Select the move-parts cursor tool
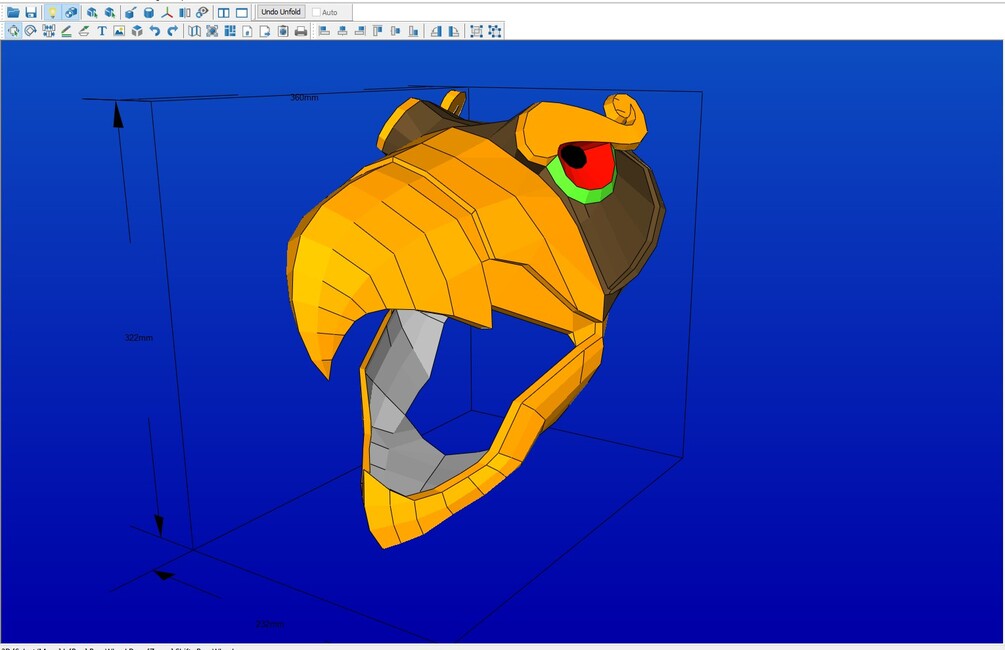1005x650 pixels. point(13,31)
